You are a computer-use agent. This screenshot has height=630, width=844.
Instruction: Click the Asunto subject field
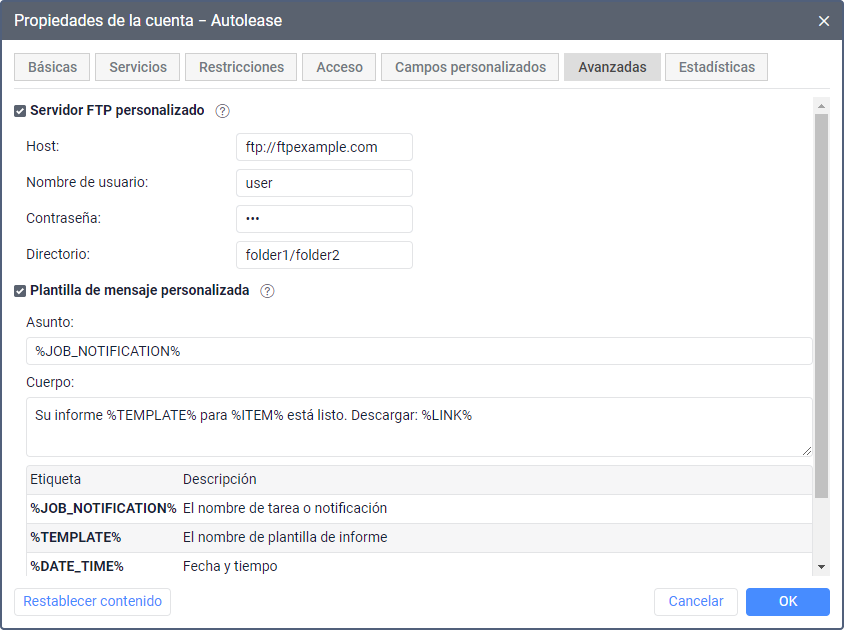[x=419, y=351]
